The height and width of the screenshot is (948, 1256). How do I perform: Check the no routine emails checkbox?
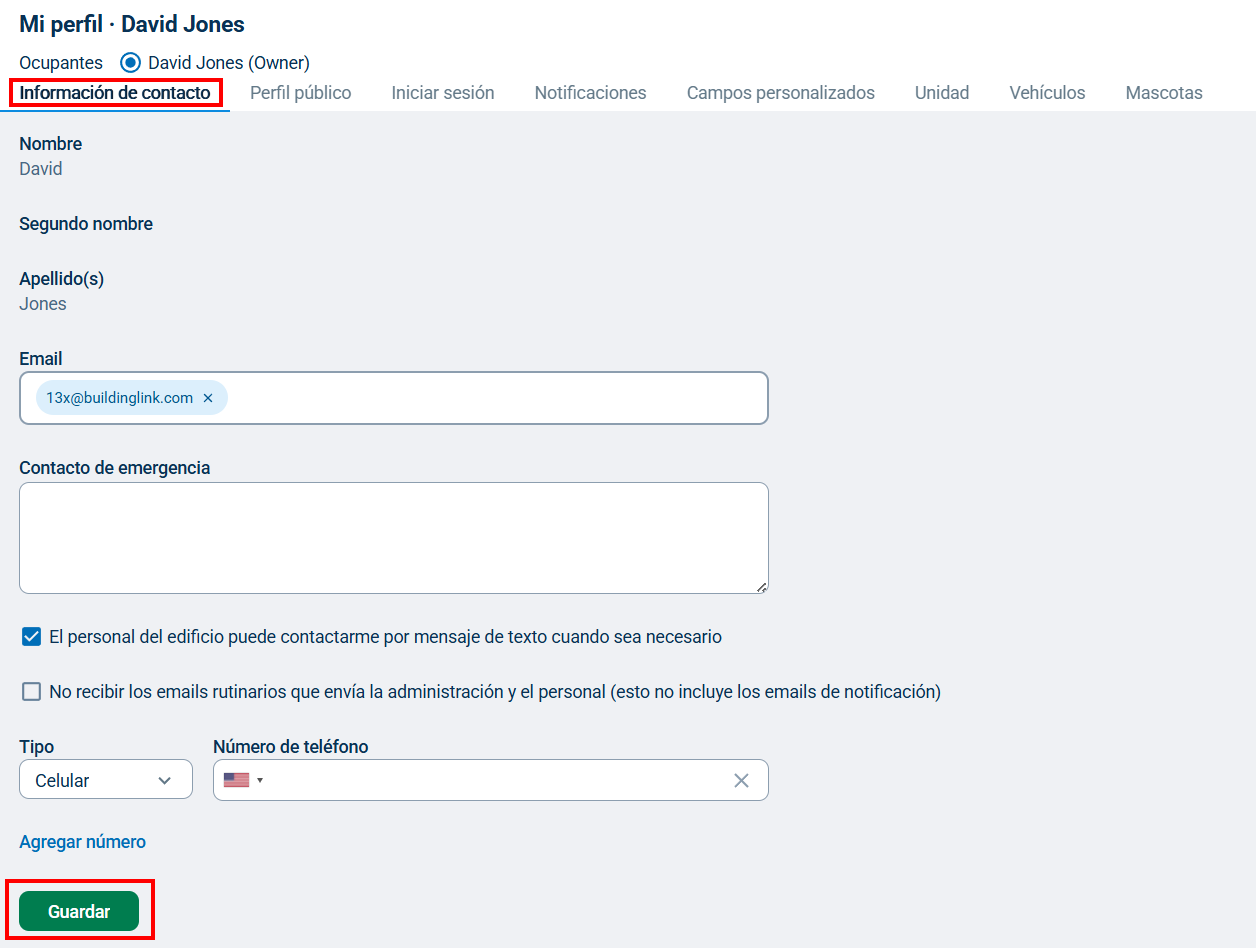click(x=32, y=692)
